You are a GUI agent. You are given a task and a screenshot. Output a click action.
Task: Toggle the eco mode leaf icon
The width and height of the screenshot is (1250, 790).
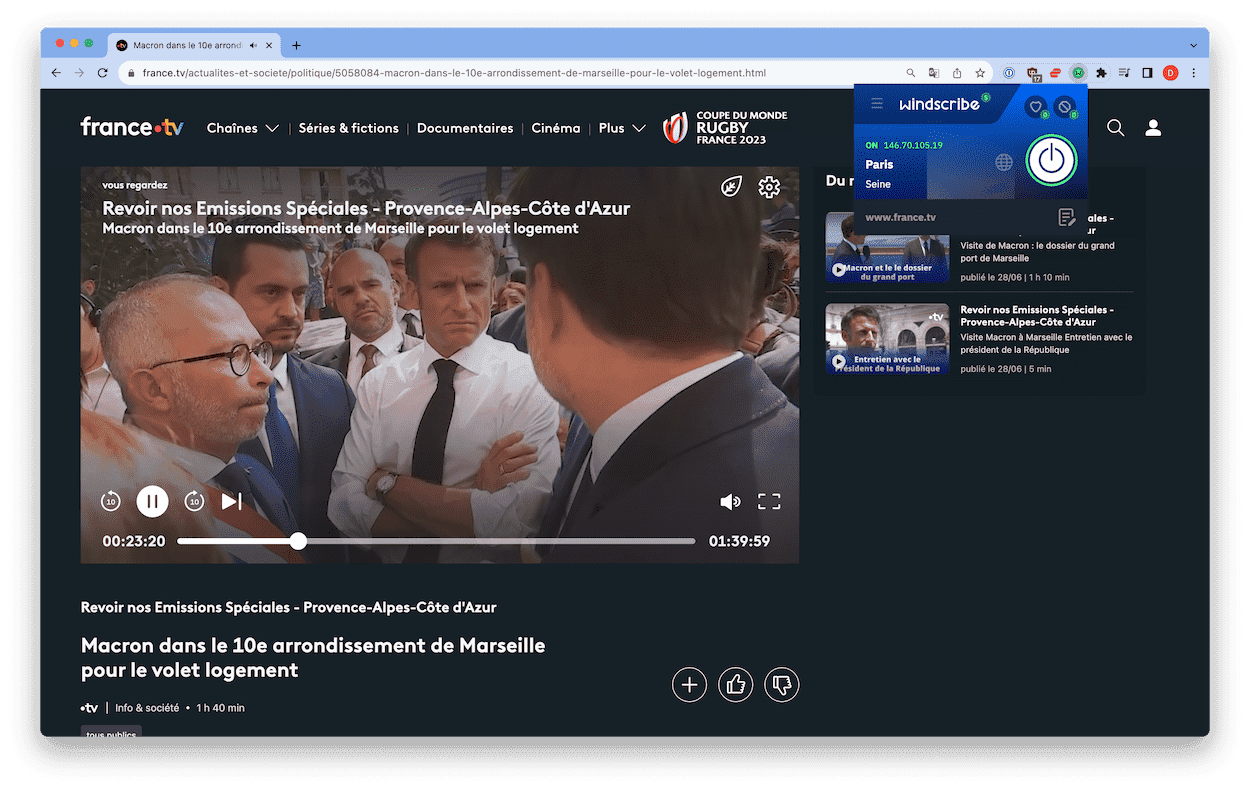coord(731,187)
